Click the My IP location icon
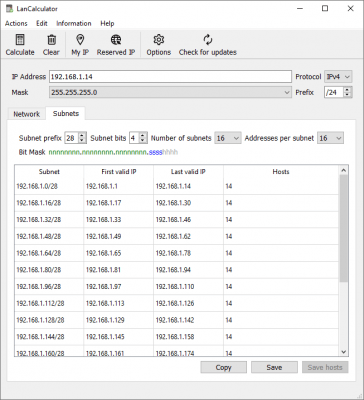 tap(80, 40)
